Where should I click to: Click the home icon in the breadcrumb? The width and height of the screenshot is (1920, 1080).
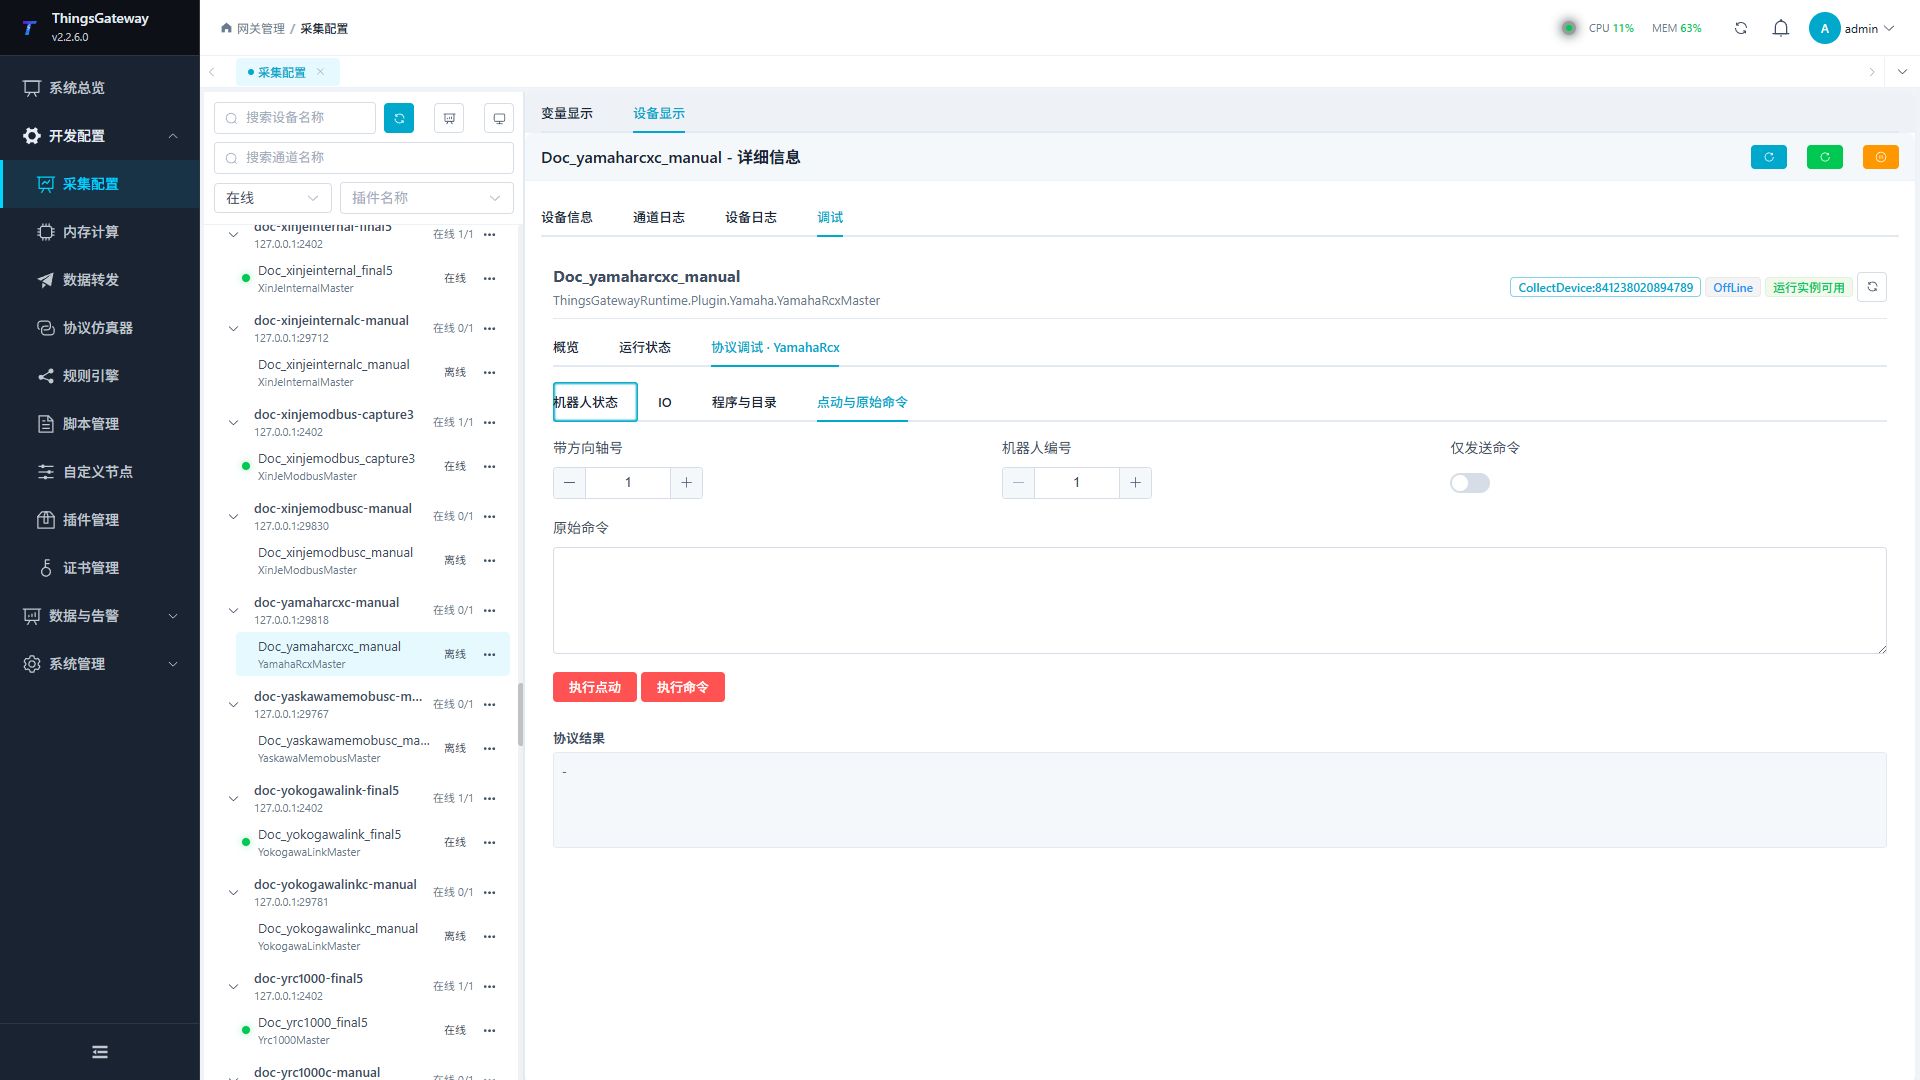click(x=226, y=28)
